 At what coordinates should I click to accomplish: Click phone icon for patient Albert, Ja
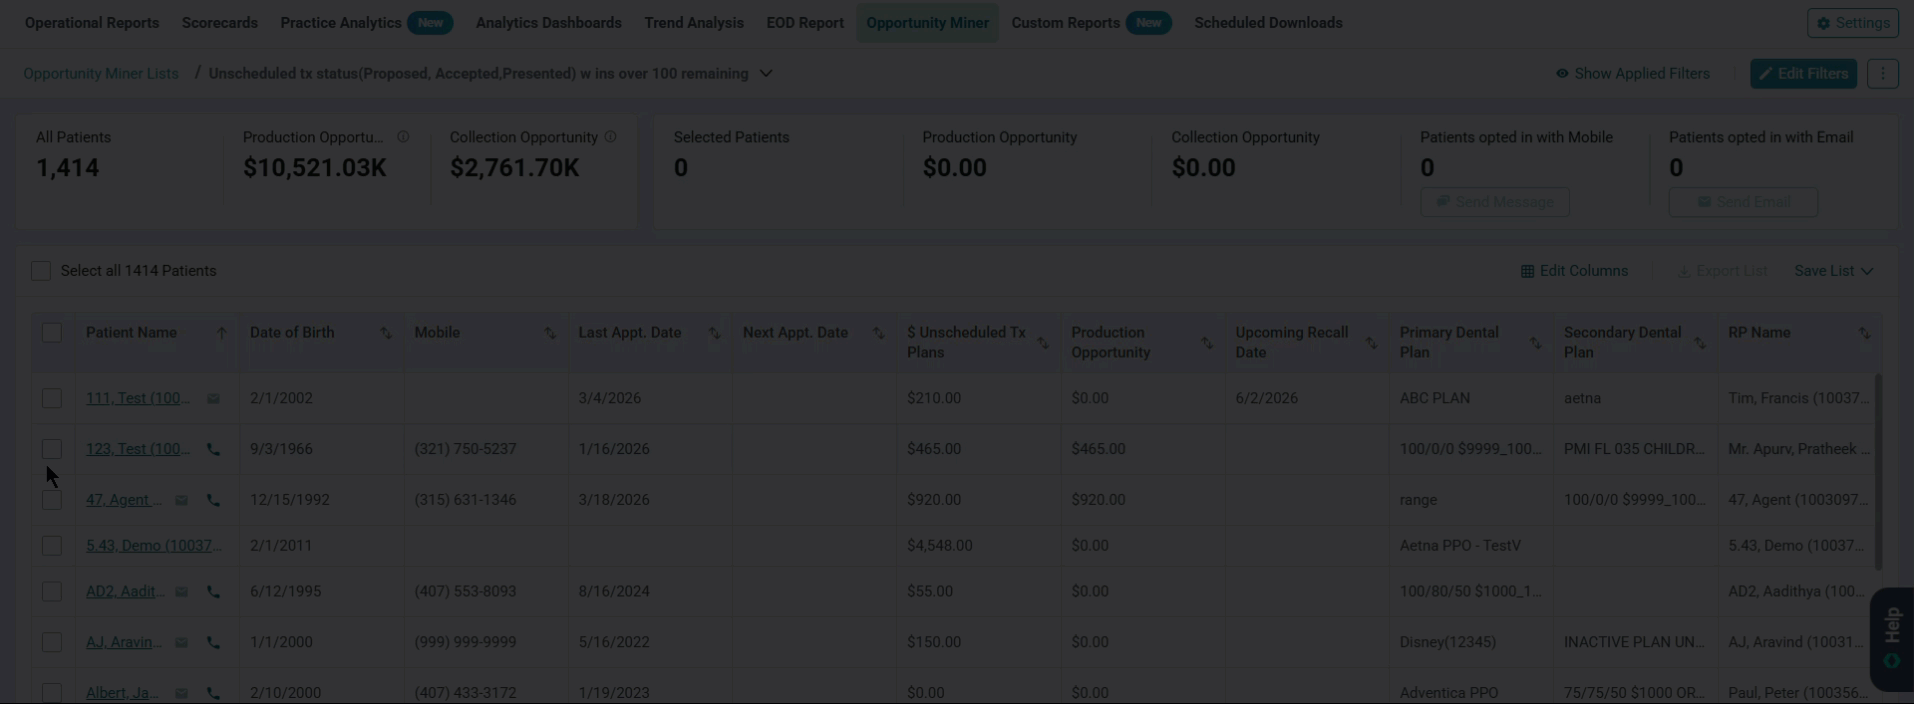tap(213, 693)
